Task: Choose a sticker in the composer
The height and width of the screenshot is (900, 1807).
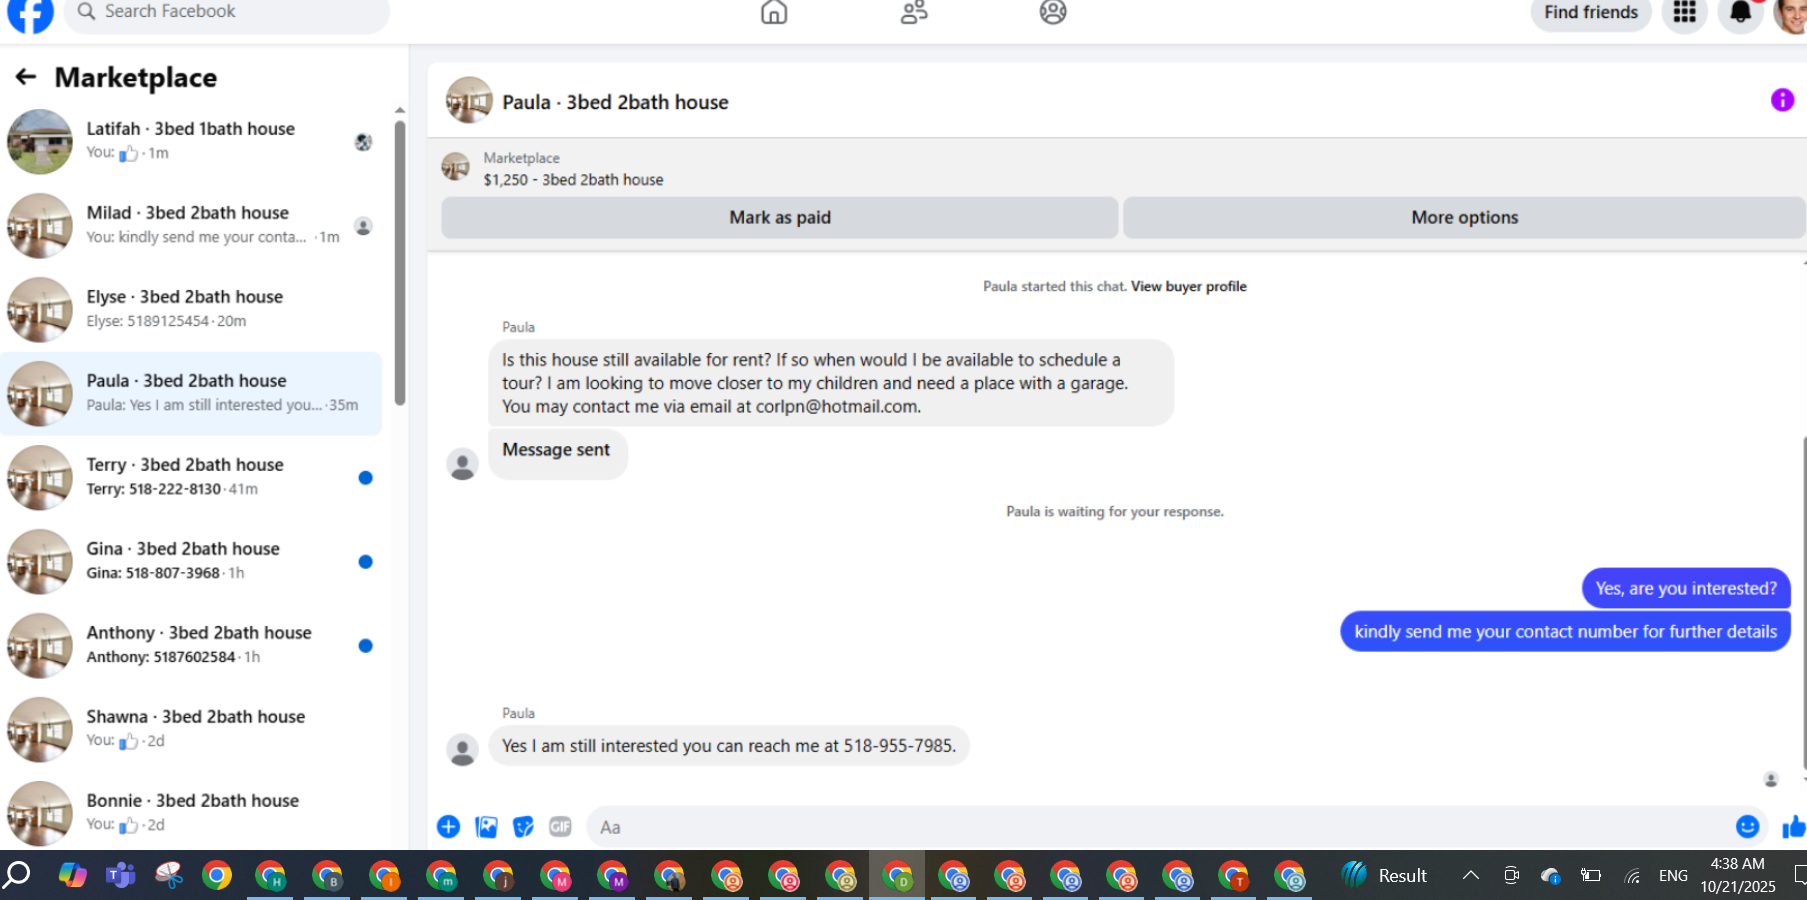Action: tap(523, 827)
